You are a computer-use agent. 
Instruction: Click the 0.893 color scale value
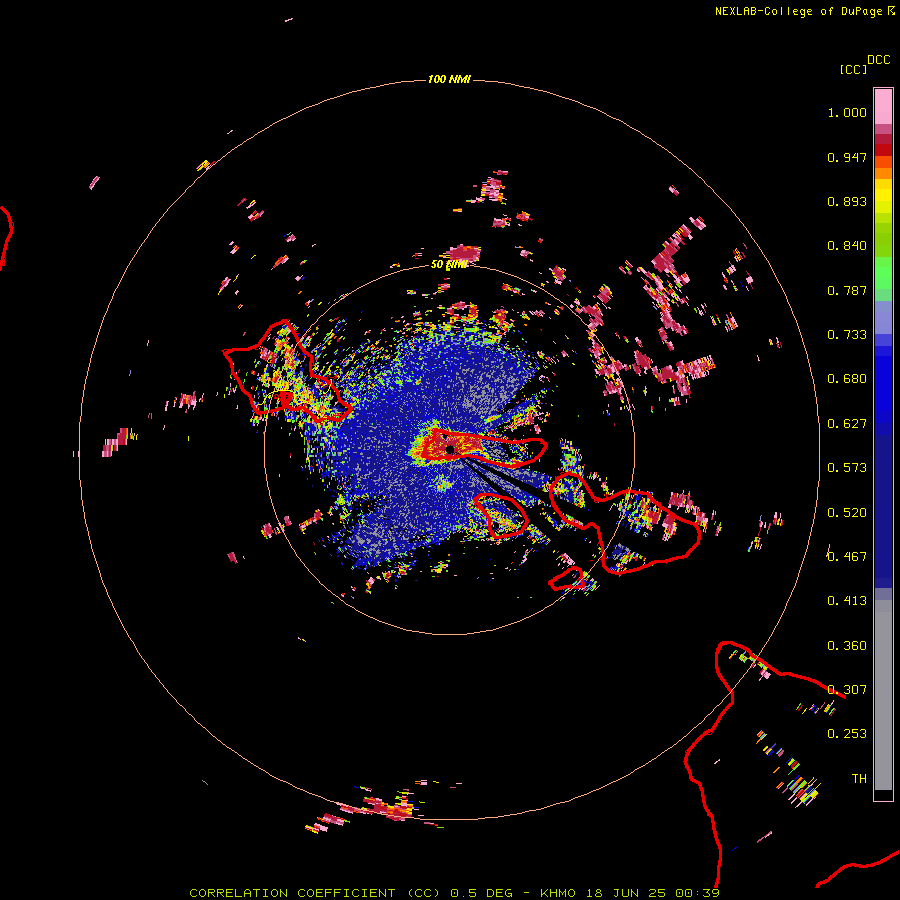point(847,201)
